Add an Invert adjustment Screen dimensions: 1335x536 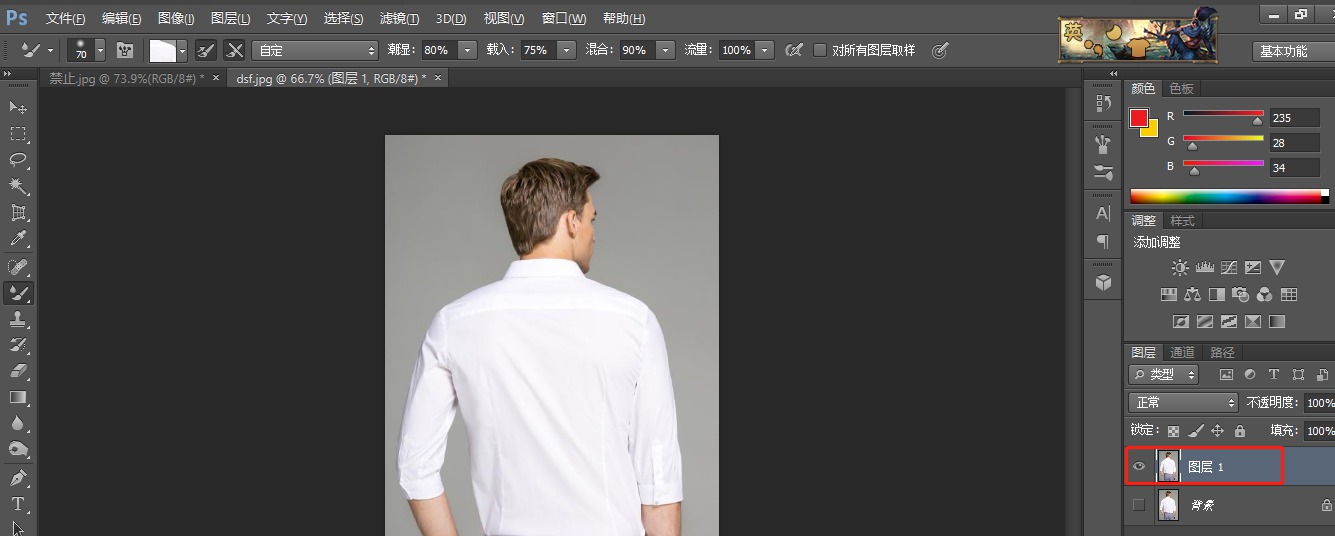[1181, 322]
